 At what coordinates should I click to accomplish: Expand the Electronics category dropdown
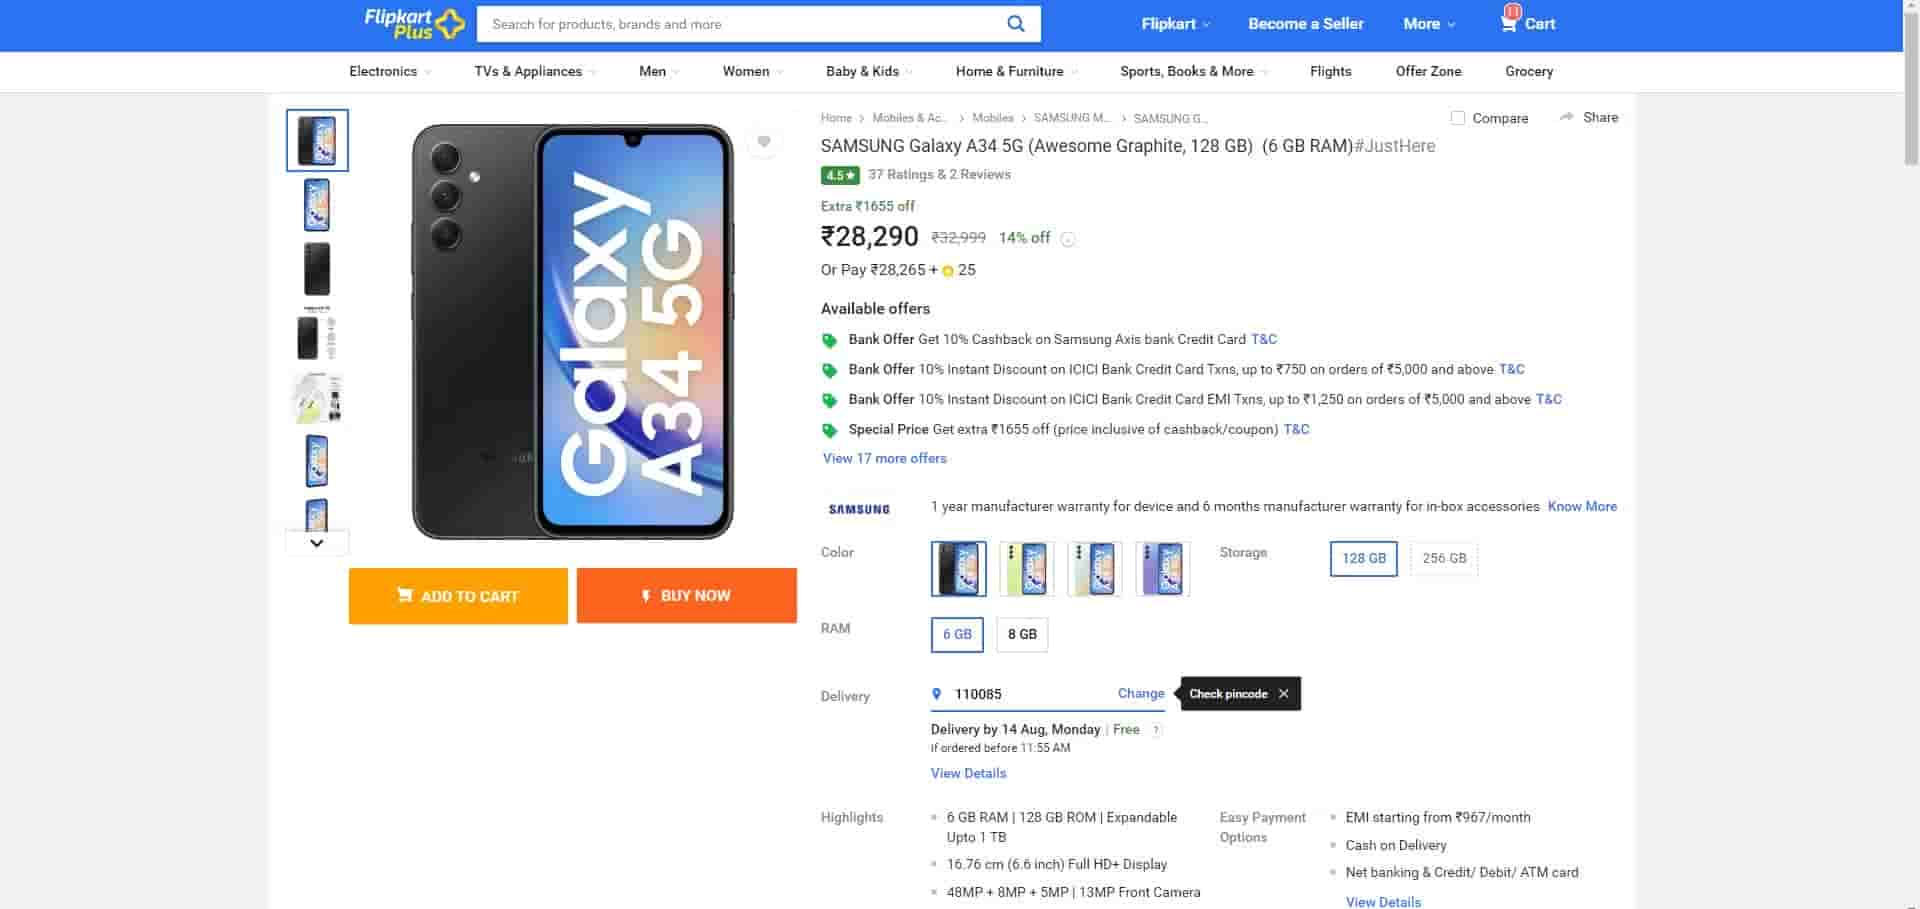tap(390, 71)
